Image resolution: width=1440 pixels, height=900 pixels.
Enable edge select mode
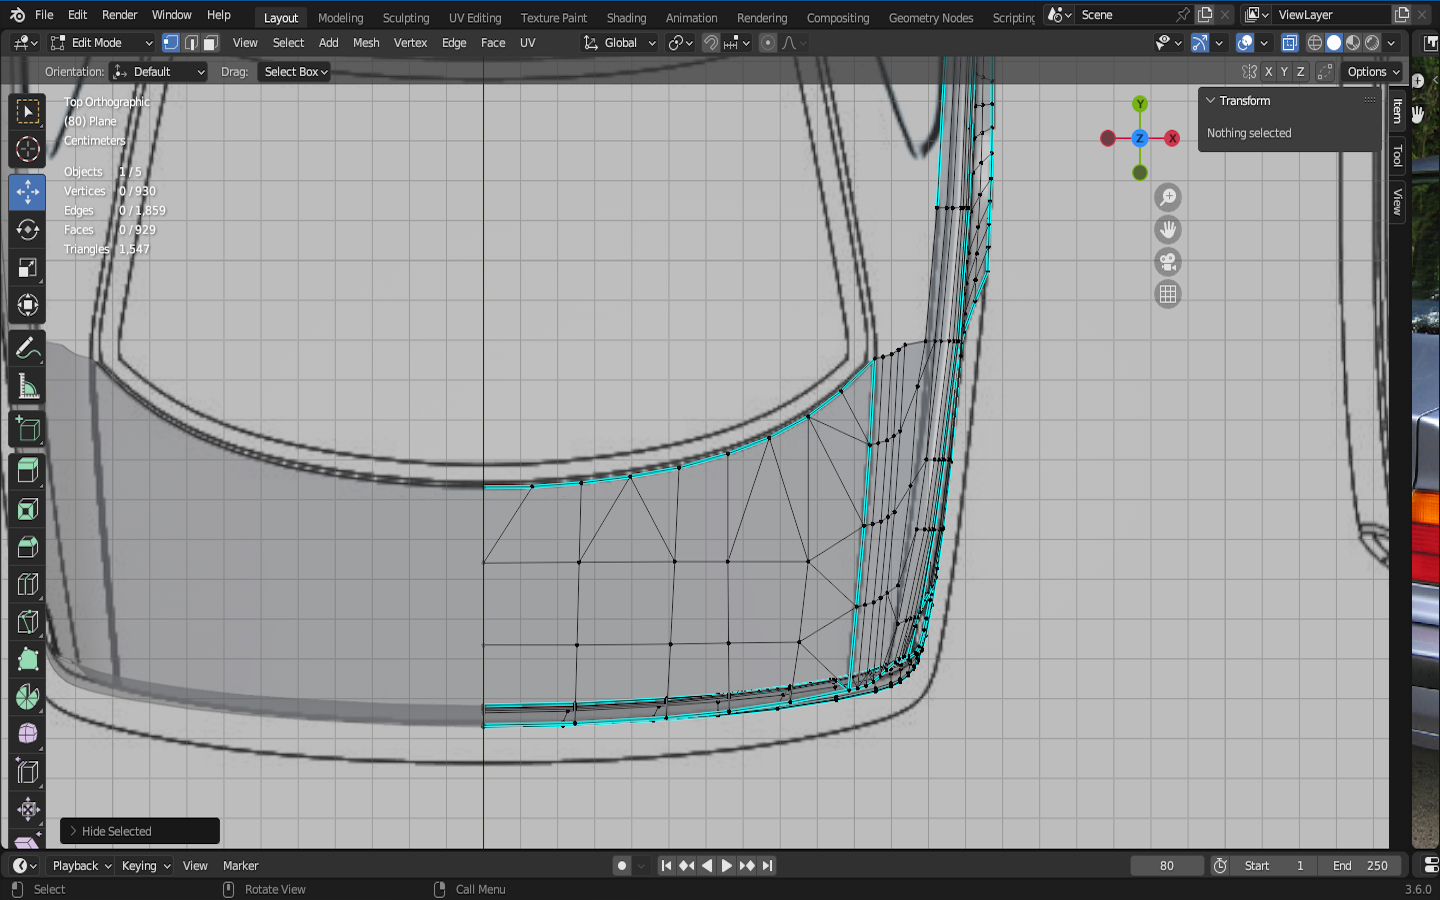click(x=191, y=43)
